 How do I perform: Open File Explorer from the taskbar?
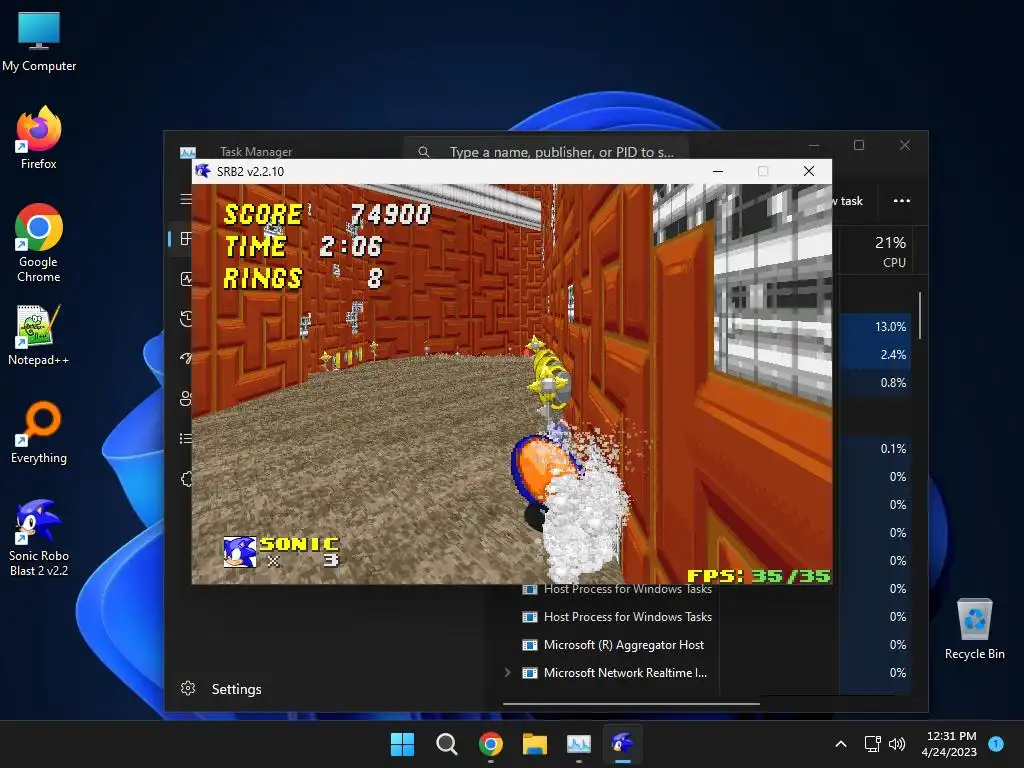(535, 744)
